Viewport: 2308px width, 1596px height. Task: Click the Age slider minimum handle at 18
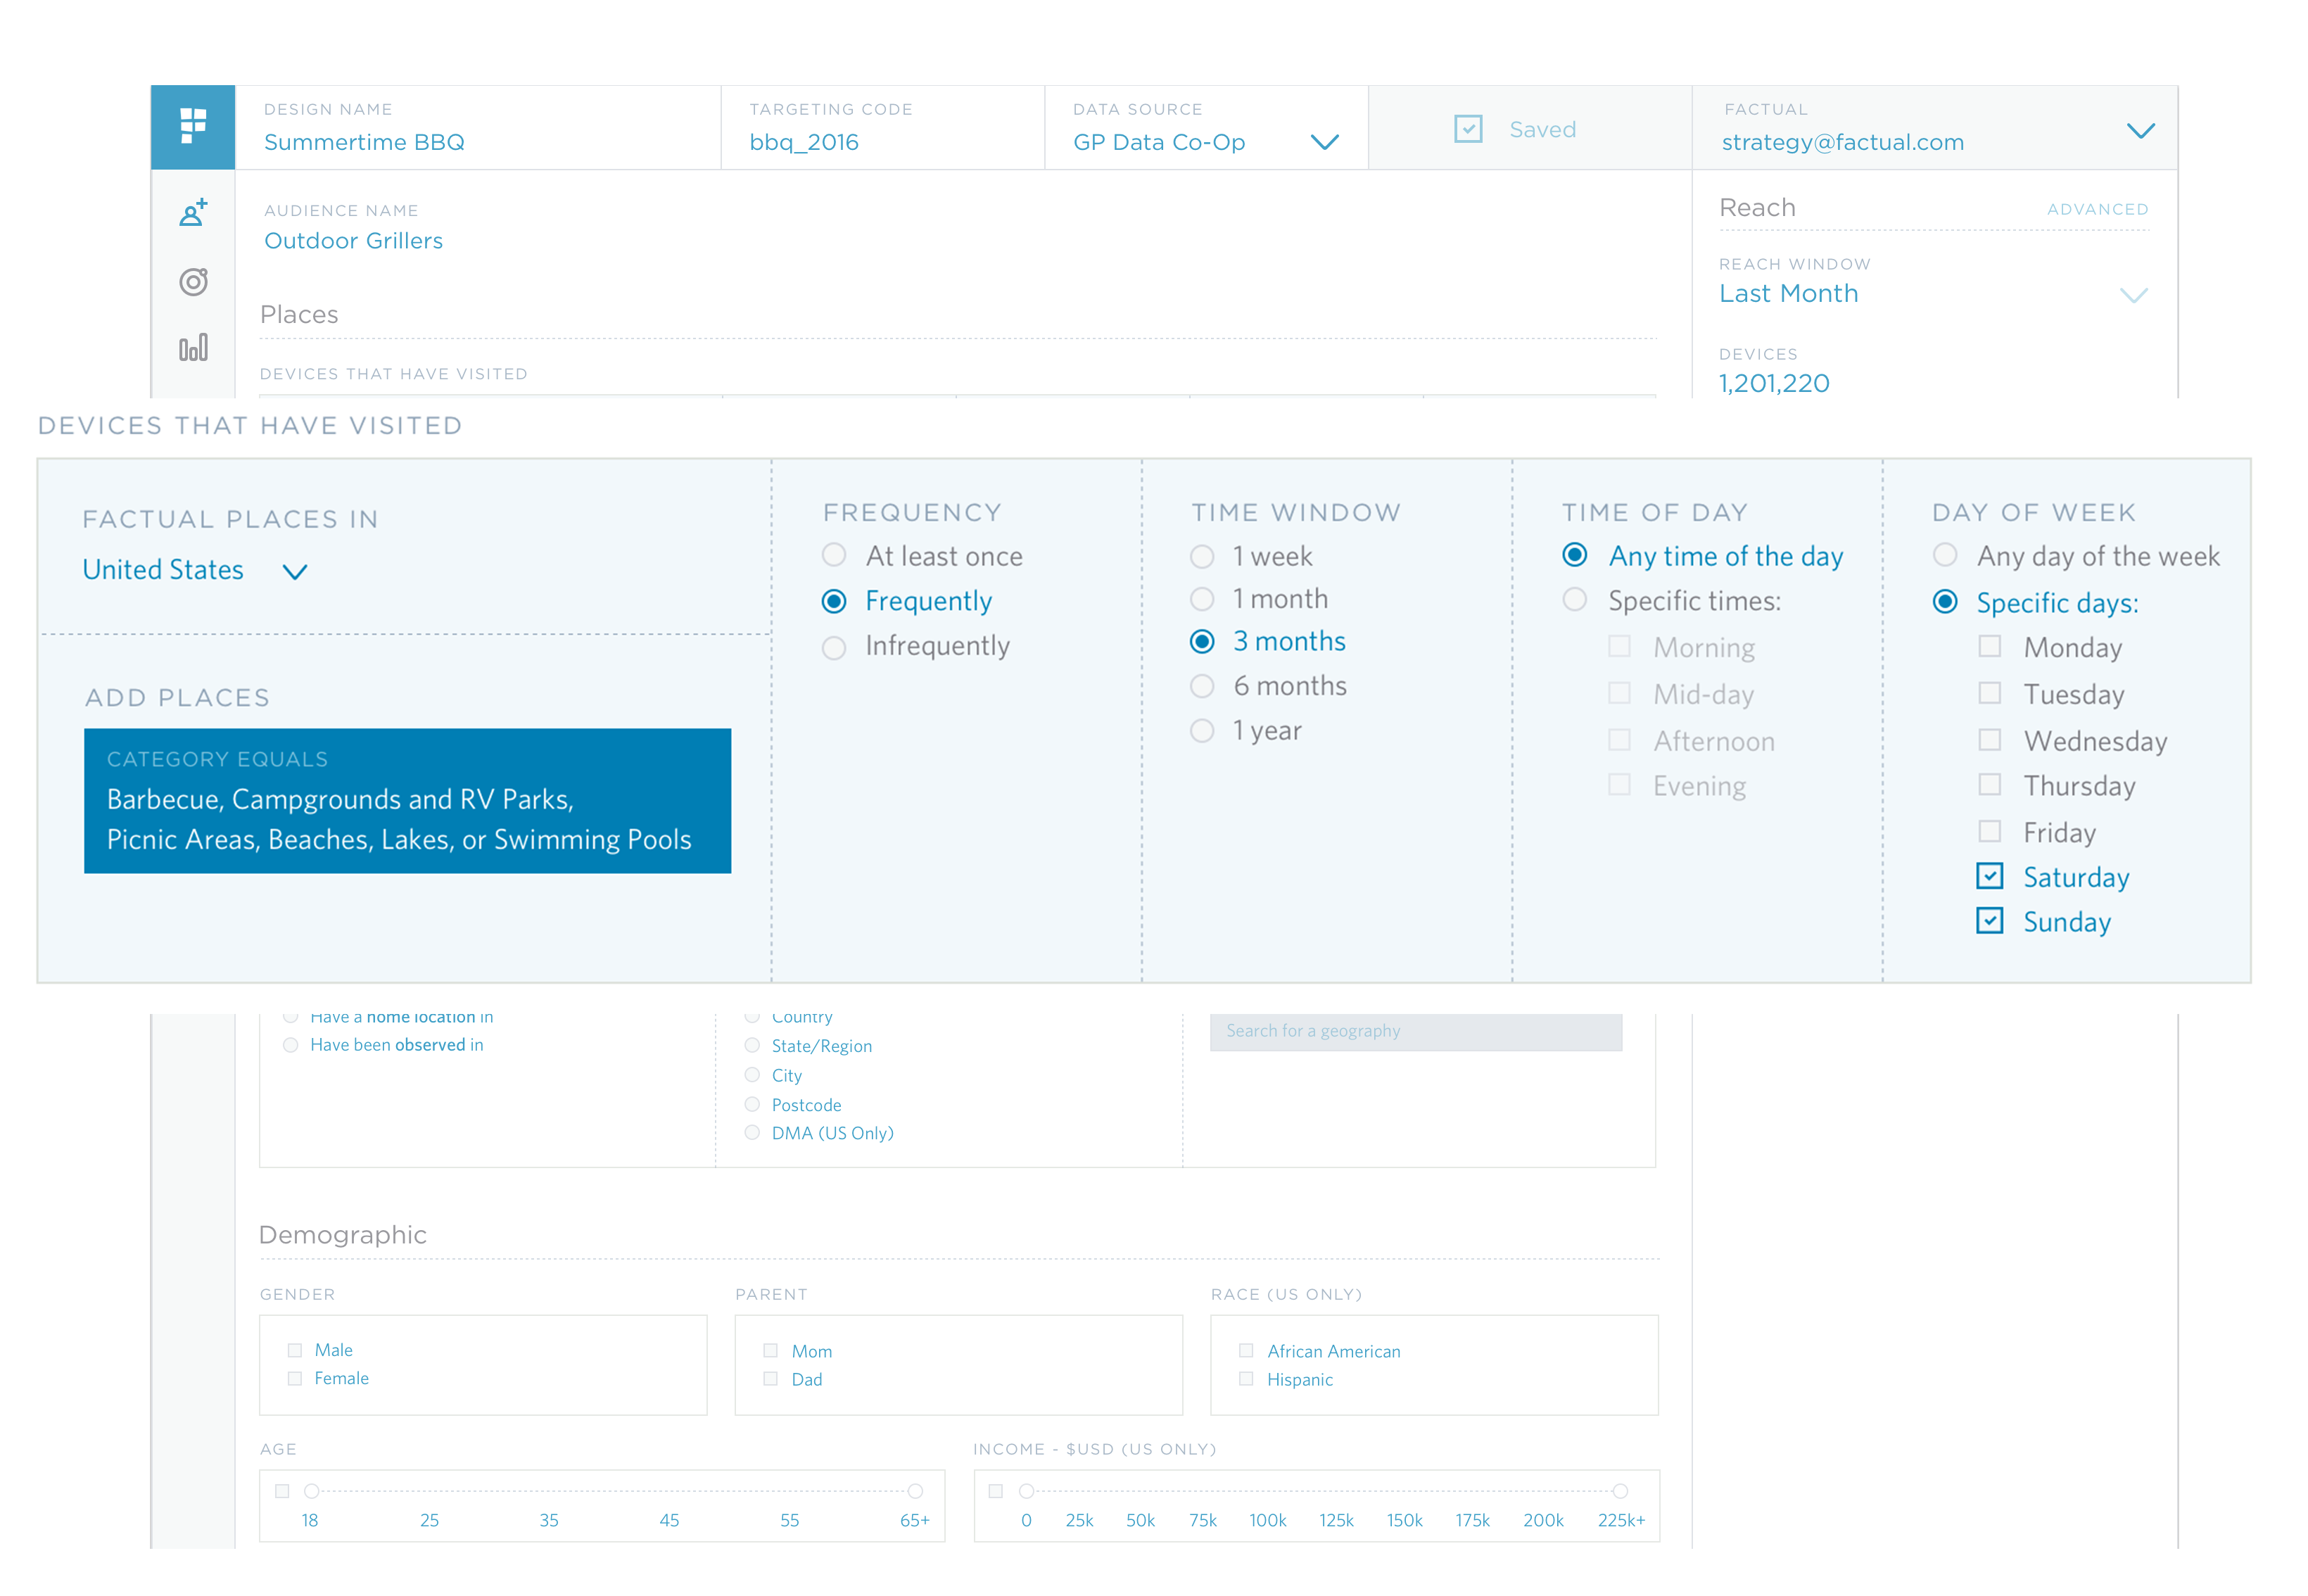(x=312, y=1492)
